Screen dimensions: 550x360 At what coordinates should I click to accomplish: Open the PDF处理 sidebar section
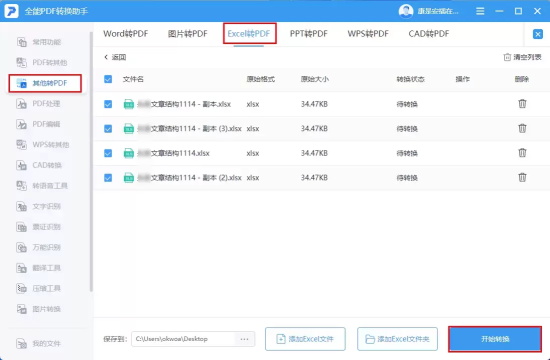(x=39, y=104)
